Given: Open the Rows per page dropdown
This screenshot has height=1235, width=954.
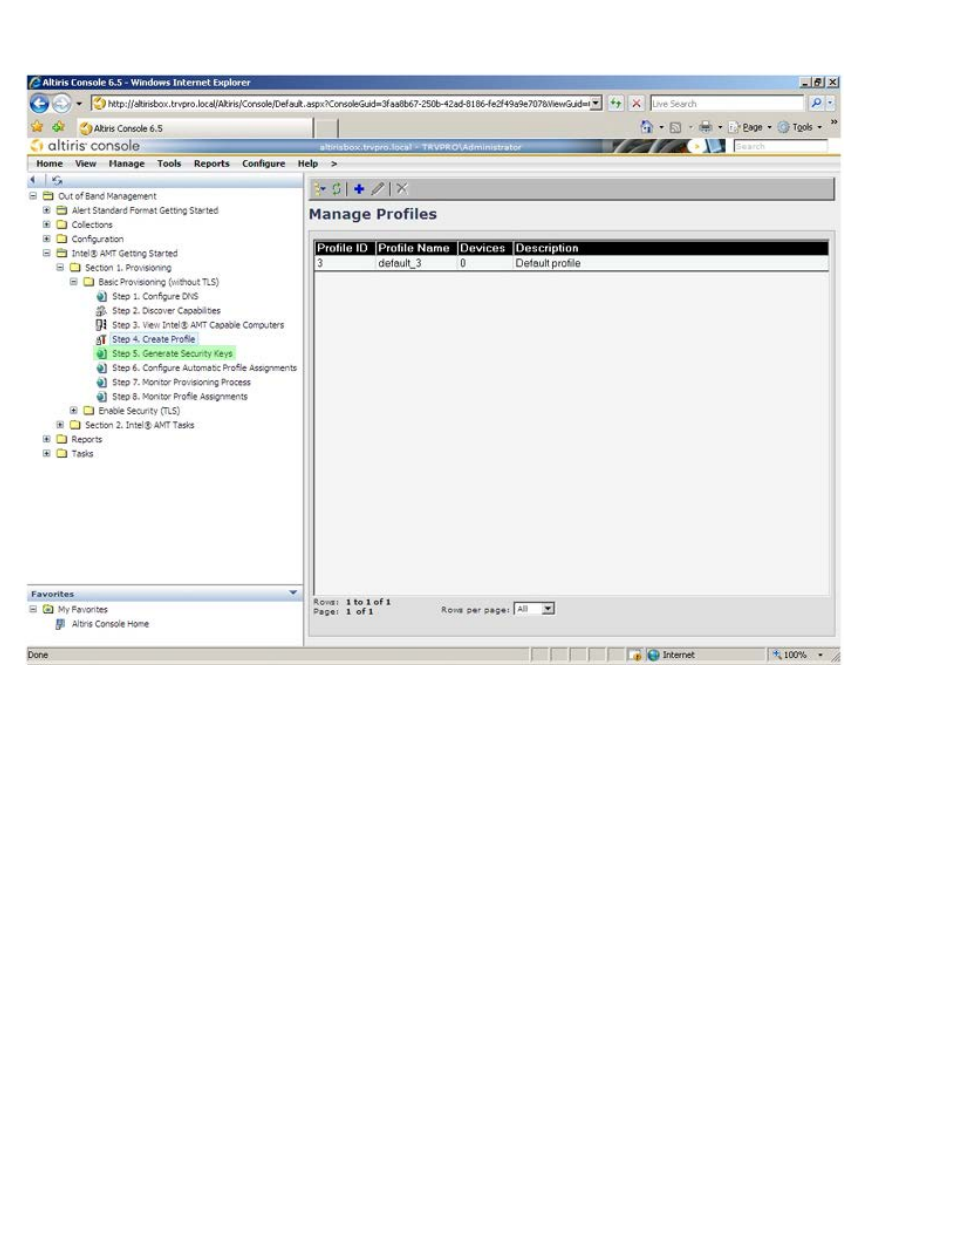Looking at the screenshot, I should point(548,609).
